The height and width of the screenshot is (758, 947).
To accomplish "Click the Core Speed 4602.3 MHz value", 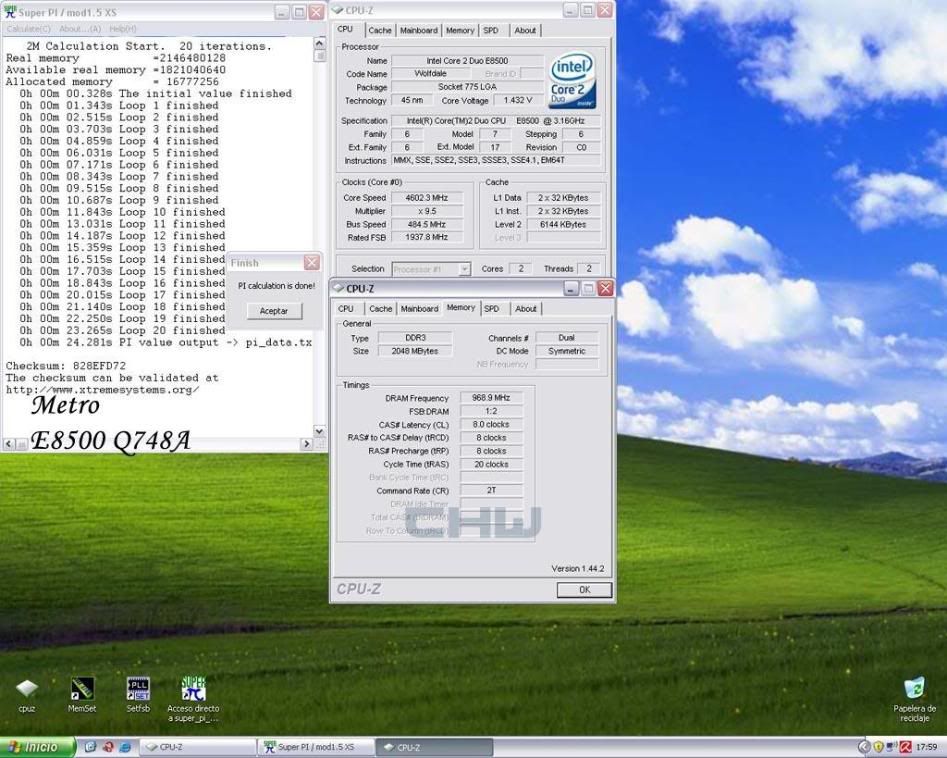I will pos(426,198).
